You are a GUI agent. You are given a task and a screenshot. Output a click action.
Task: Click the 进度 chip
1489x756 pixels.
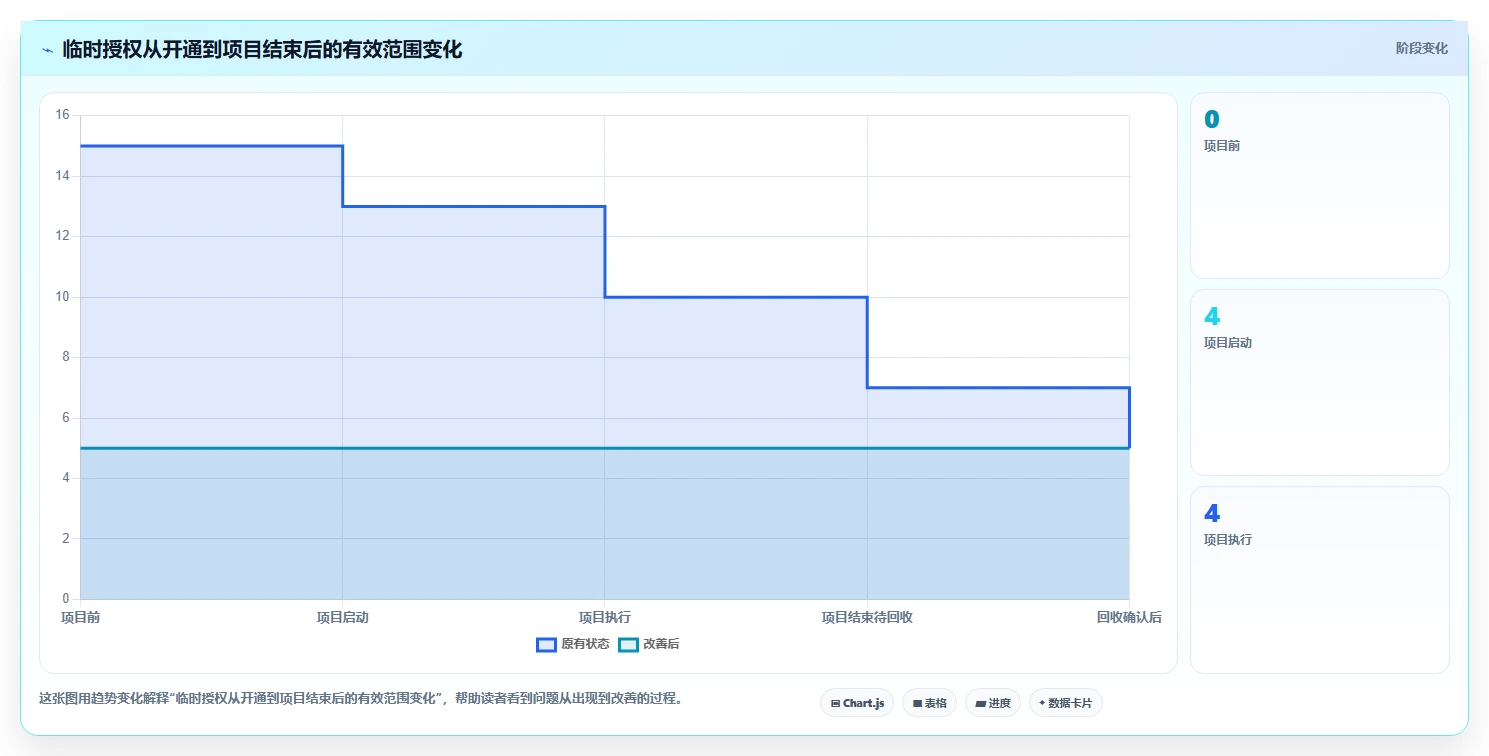coord(993,703)
